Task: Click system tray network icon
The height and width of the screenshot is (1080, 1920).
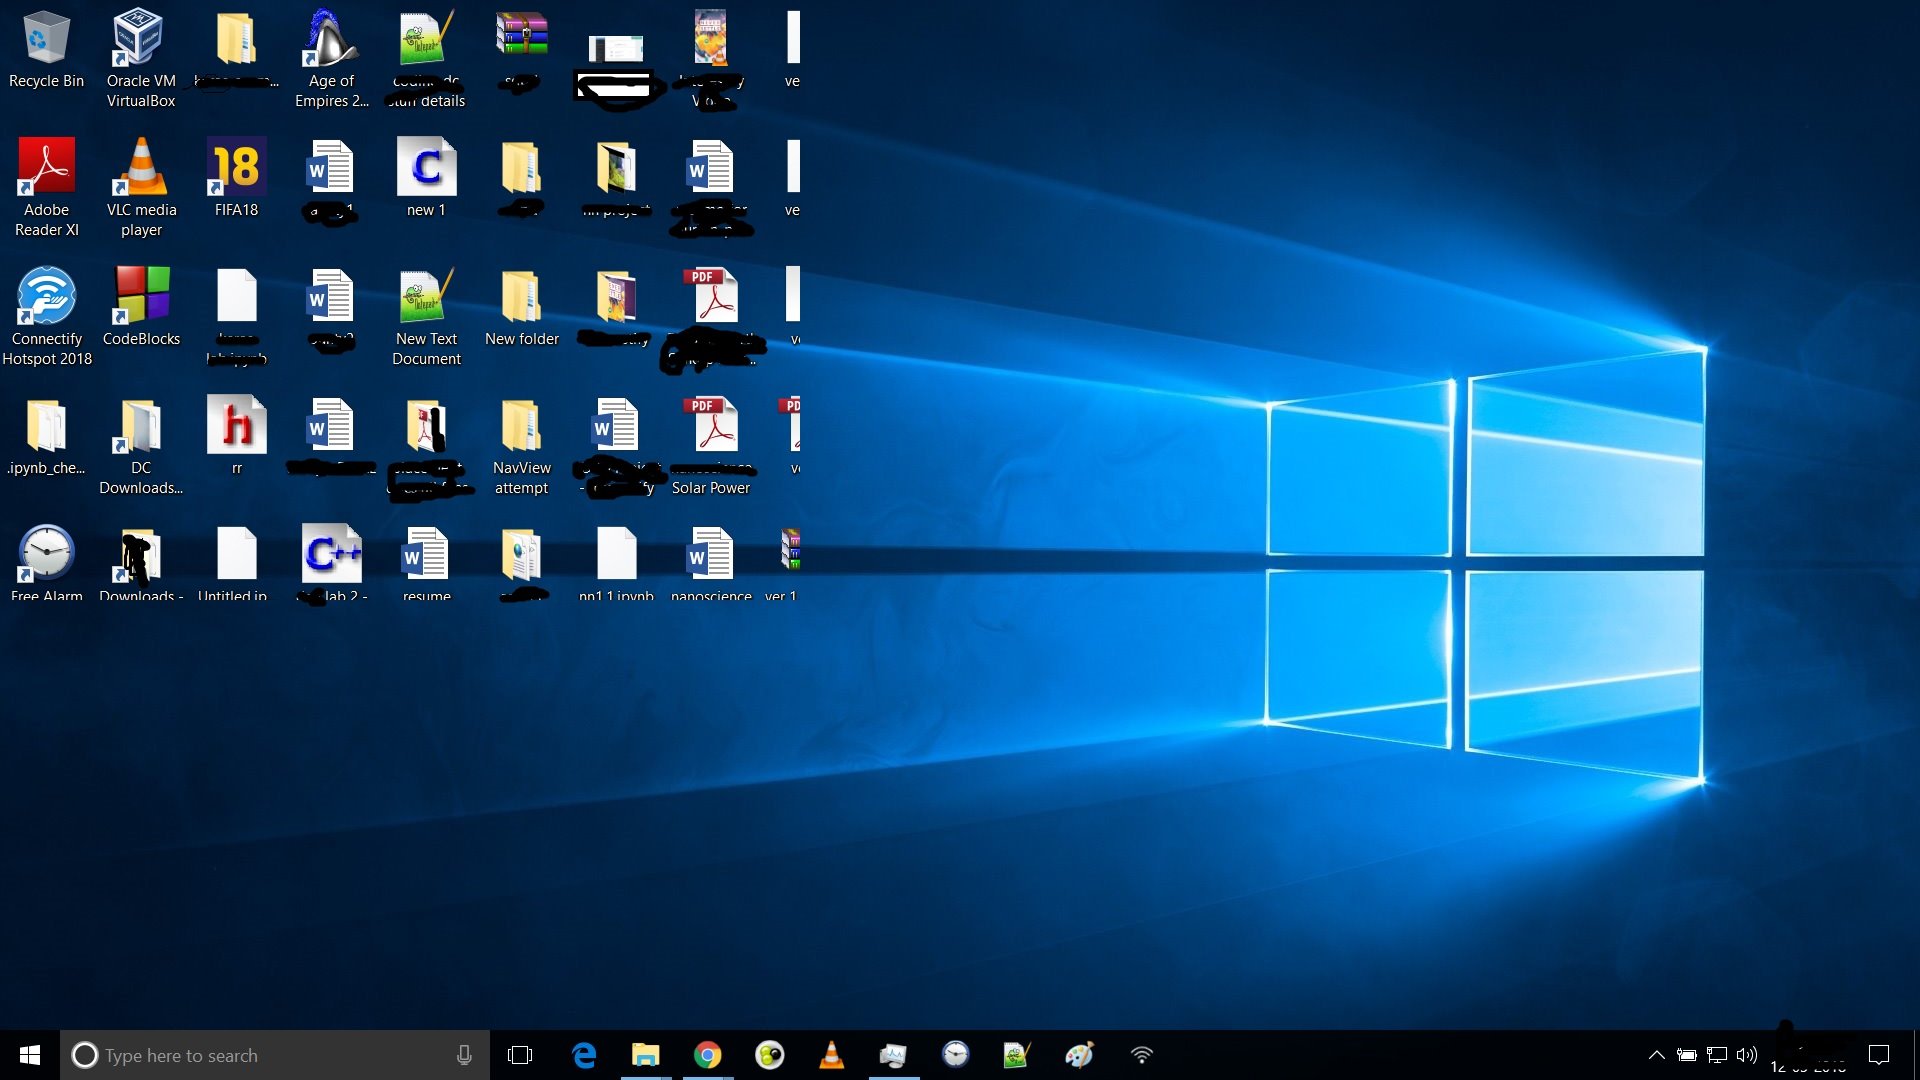Action: (1718, 1054)
